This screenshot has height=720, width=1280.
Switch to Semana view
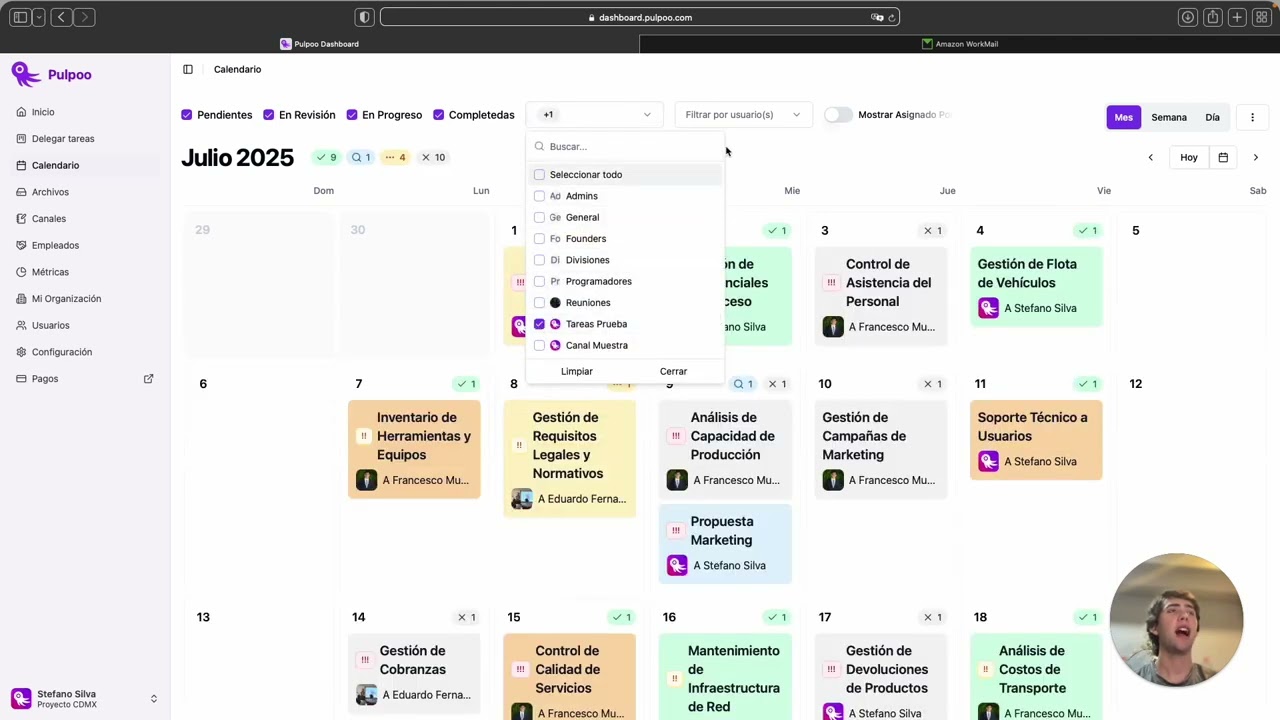(1169, 117)
